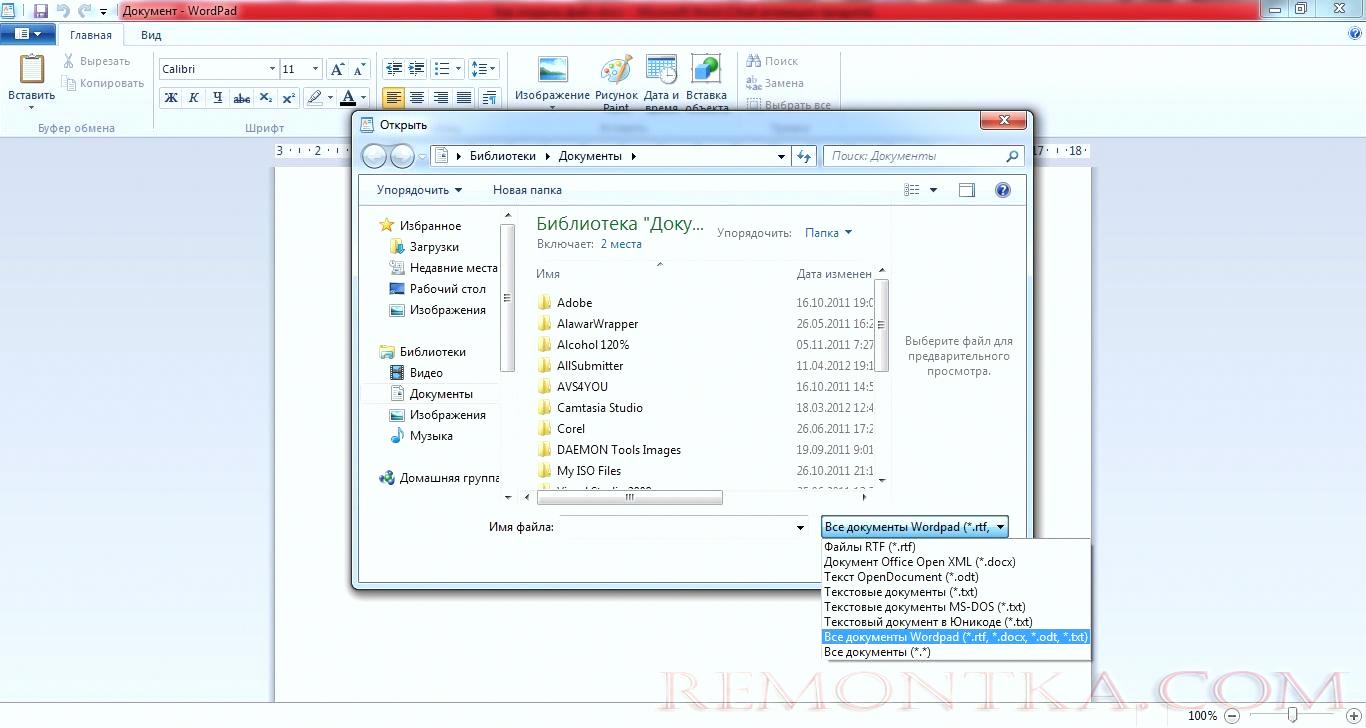Click the Undo arrow in title bar
Screen dimensions: 1366x728
[x=63, y=10]
